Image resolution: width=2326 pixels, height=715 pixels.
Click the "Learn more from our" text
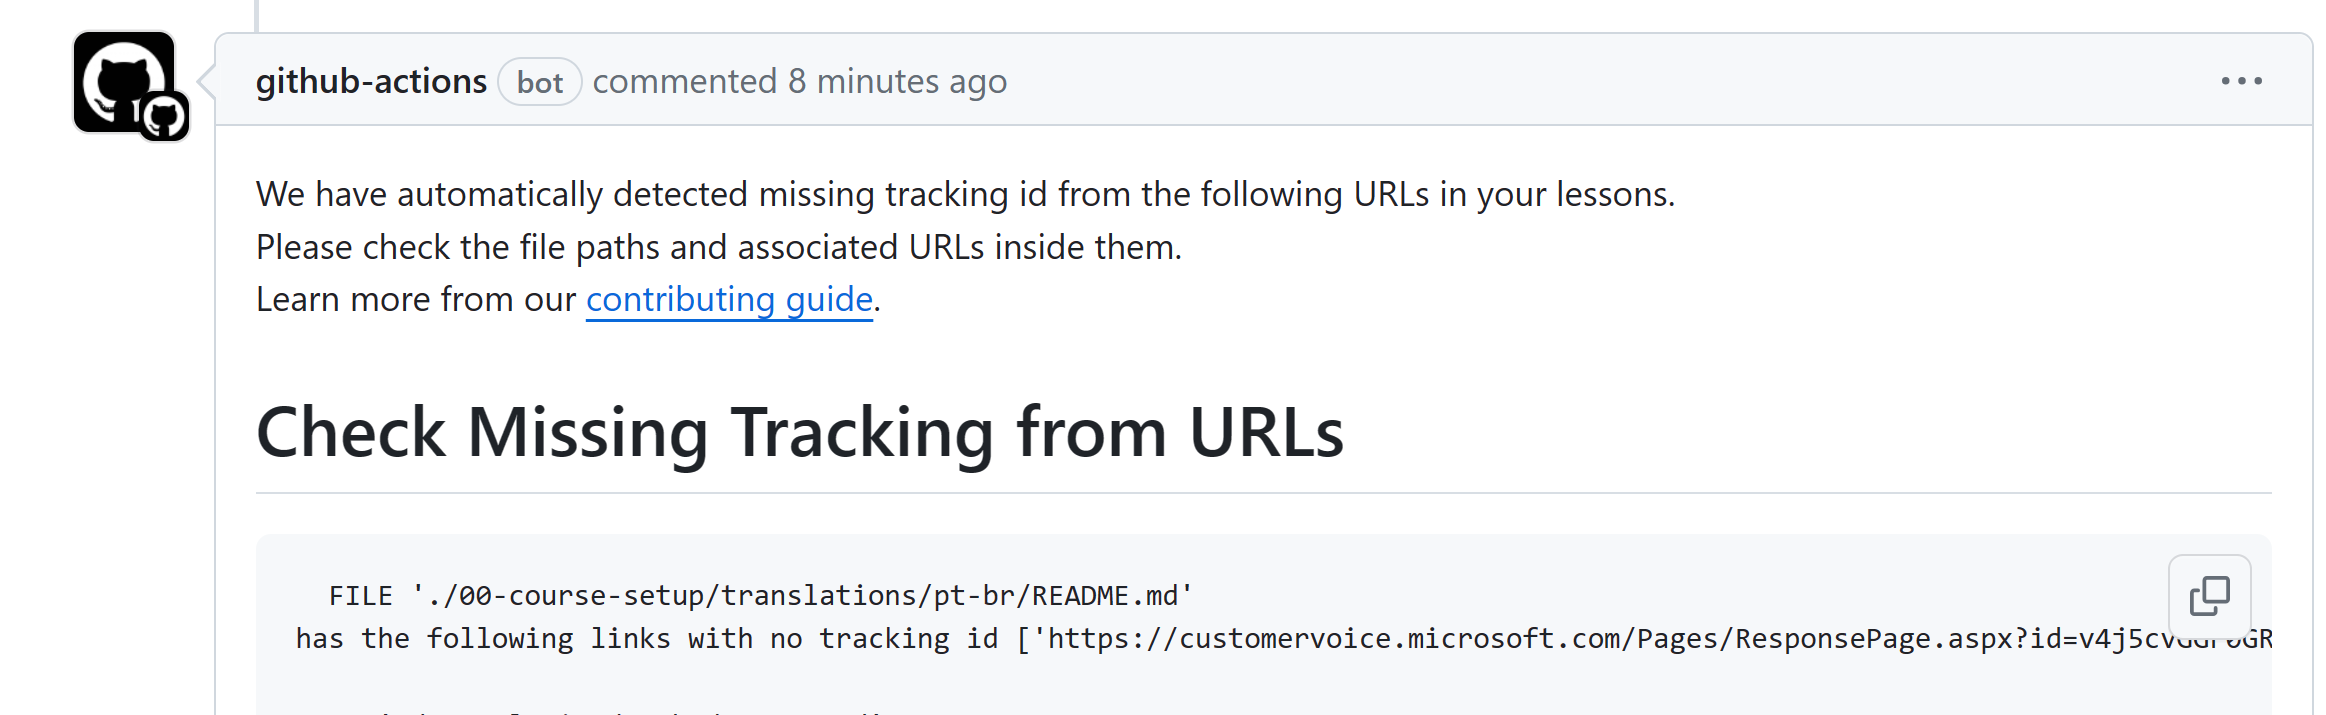[416, 299]
